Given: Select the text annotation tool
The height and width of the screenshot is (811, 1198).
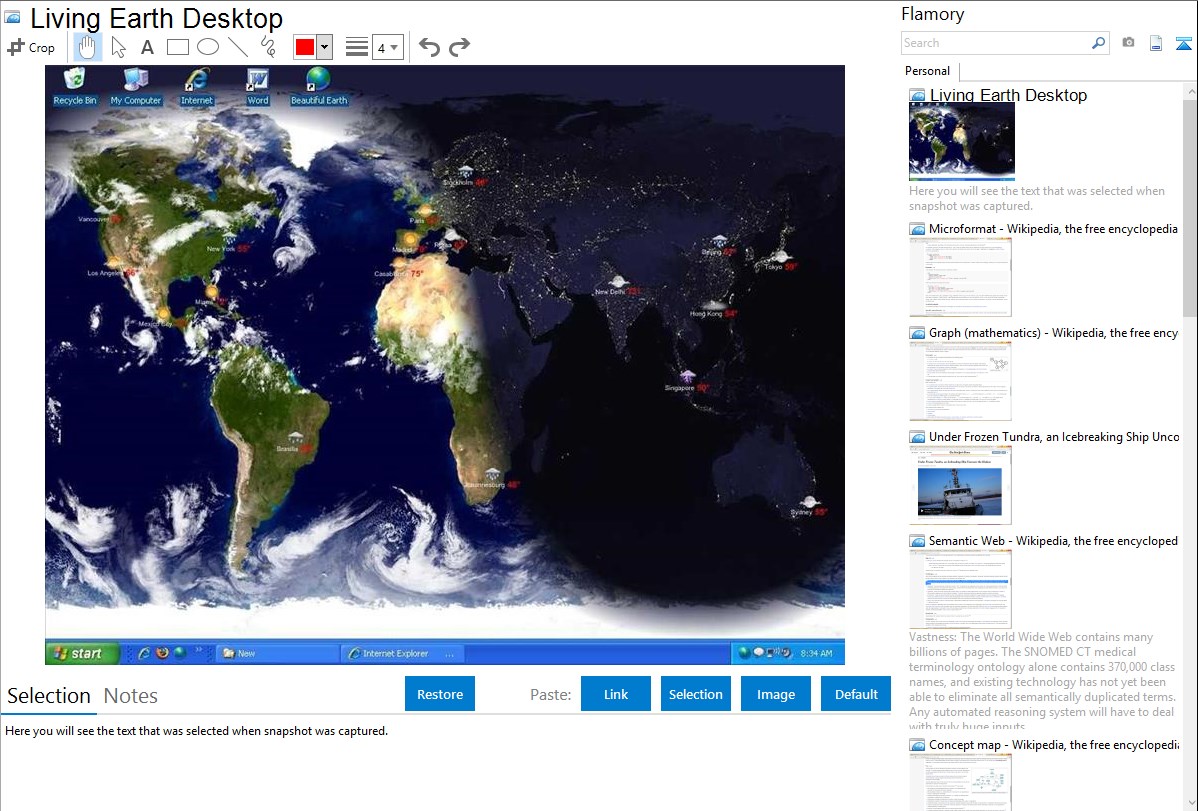Looking at the screenshot, I should pos(147,47).
